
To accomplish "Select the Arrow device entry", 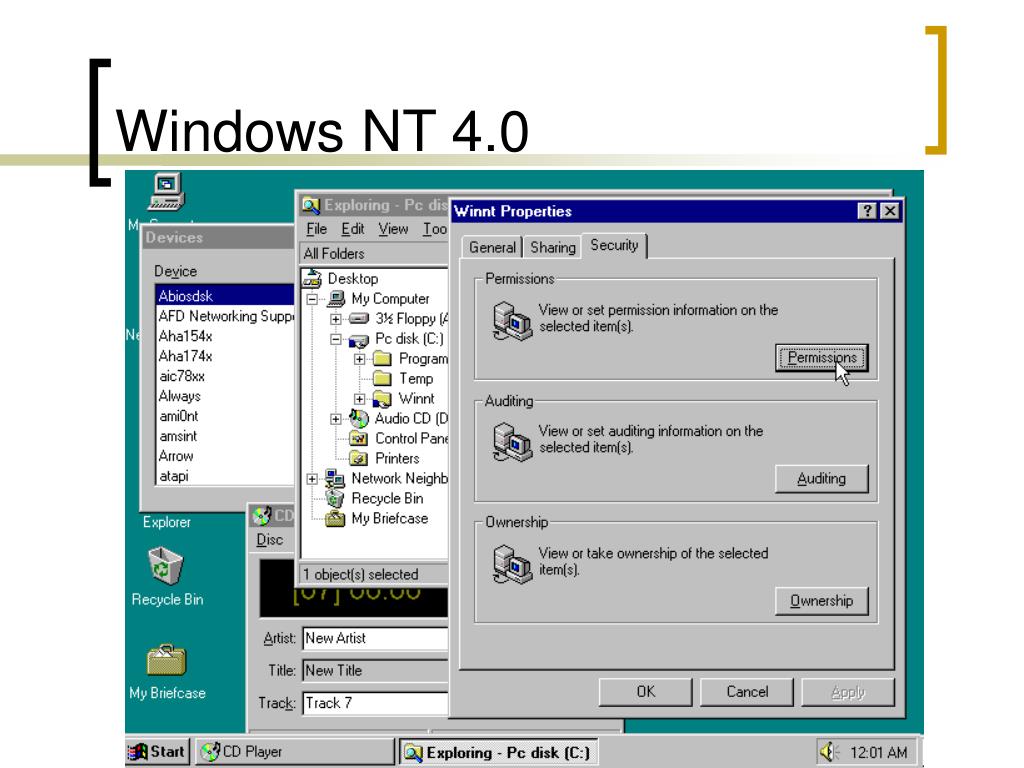I will pyautogui.click(x=225, y=456).
